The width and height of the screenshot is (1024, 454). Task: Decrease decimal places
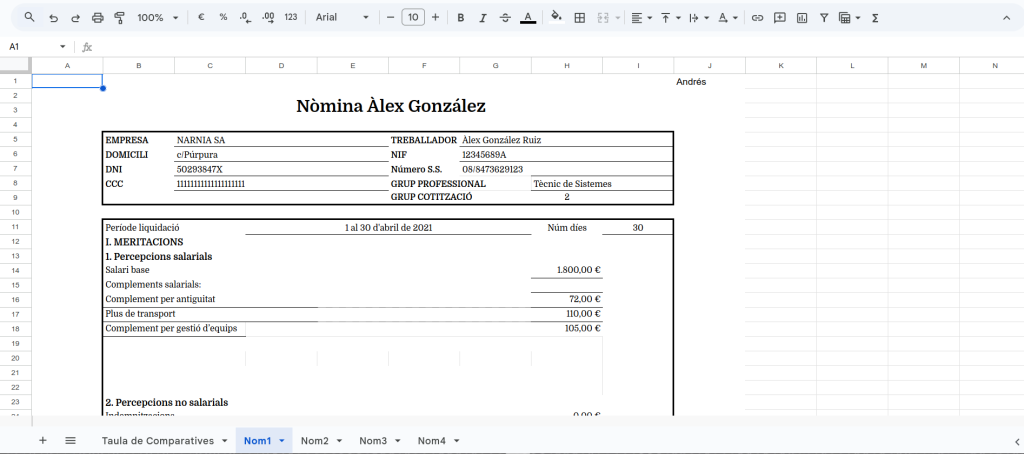click(246, 18)
